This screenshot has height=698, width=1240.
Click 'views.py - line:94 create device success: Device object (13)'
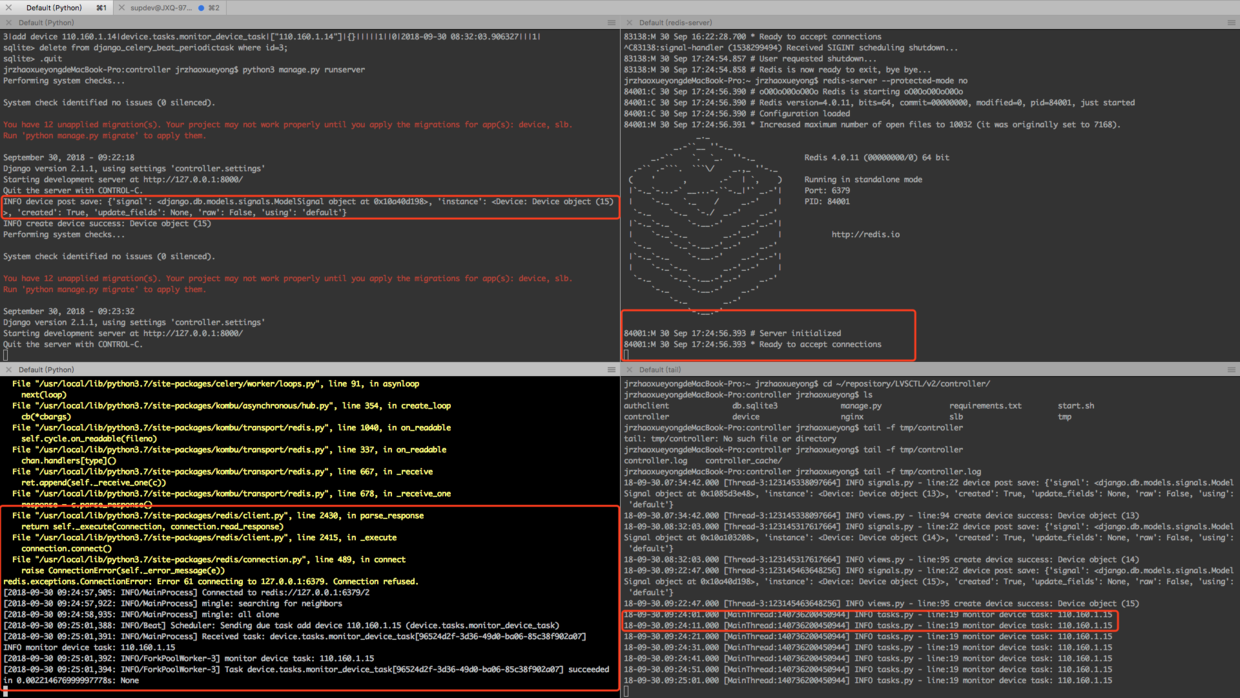[881, 515]
